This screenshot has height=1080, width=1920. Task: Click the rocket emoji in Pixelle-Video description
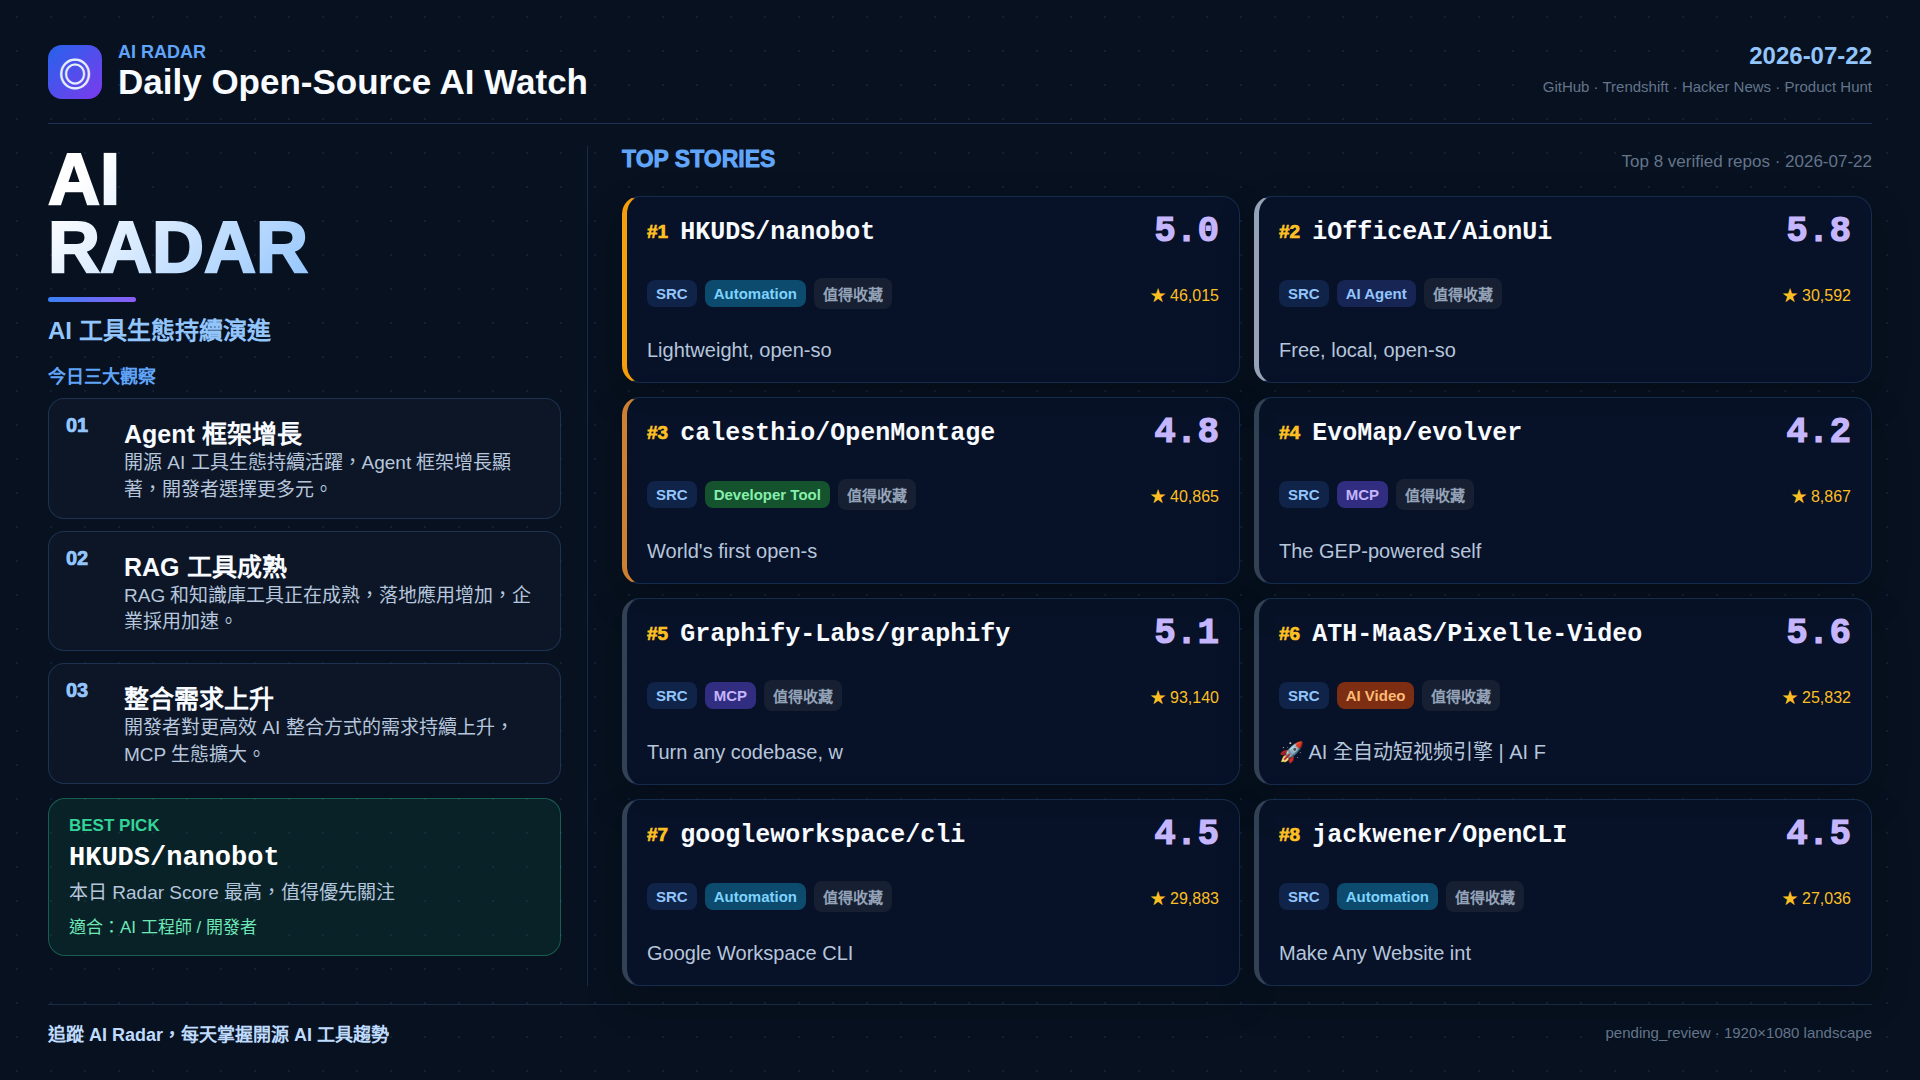[1291, 752]
